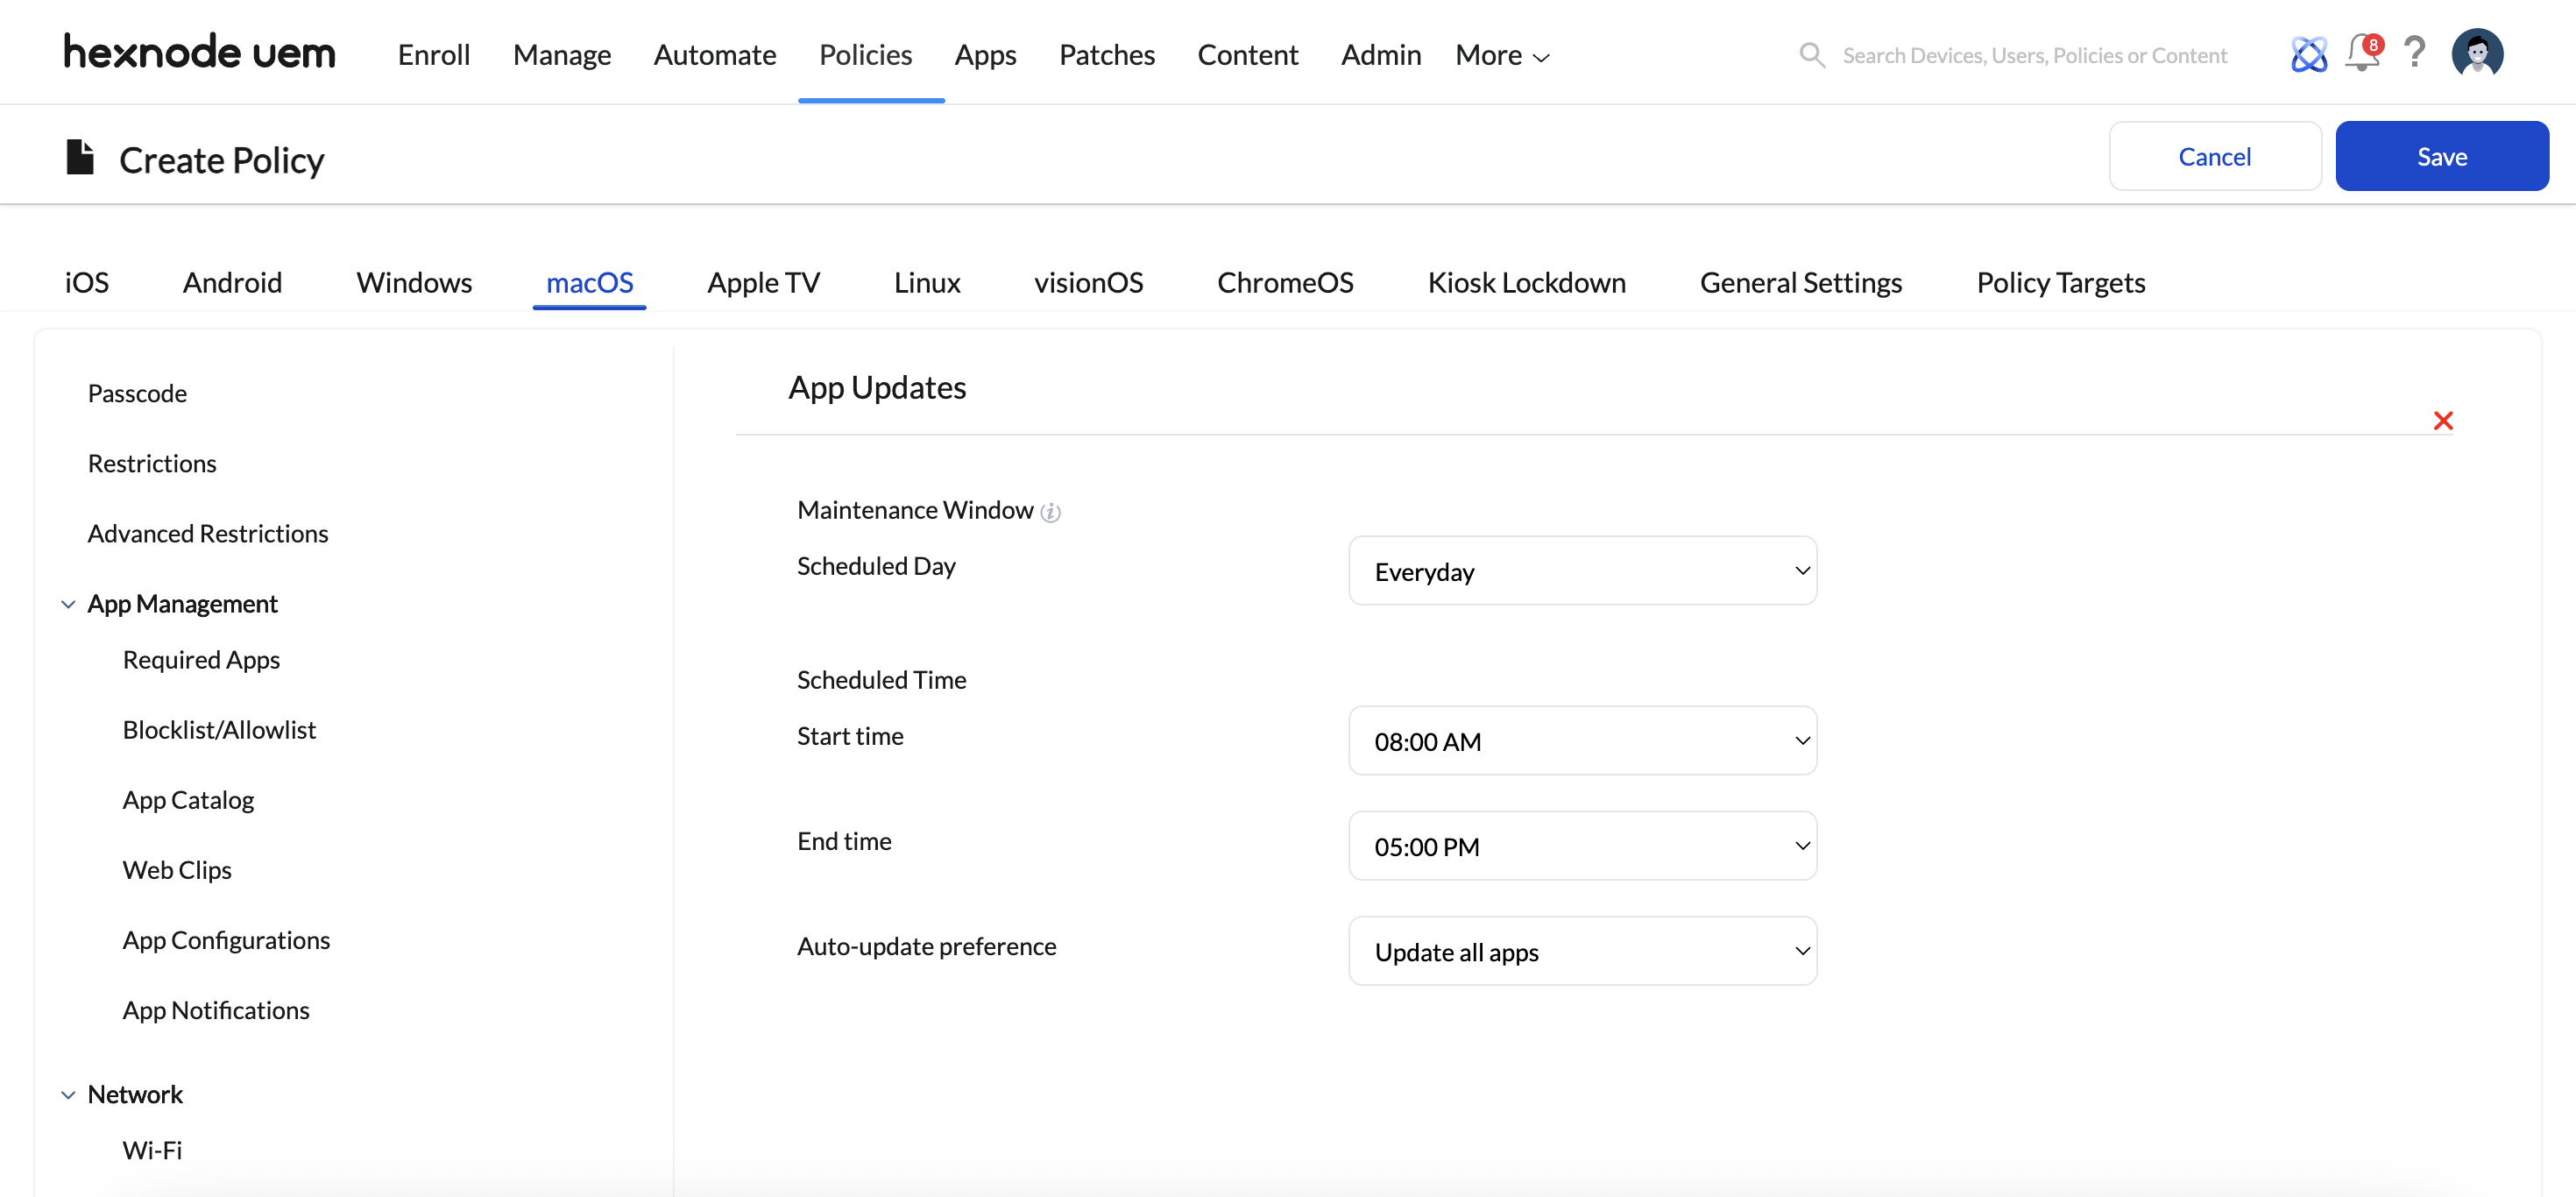Click the hexnode uem logo

[x=200, y=52]
